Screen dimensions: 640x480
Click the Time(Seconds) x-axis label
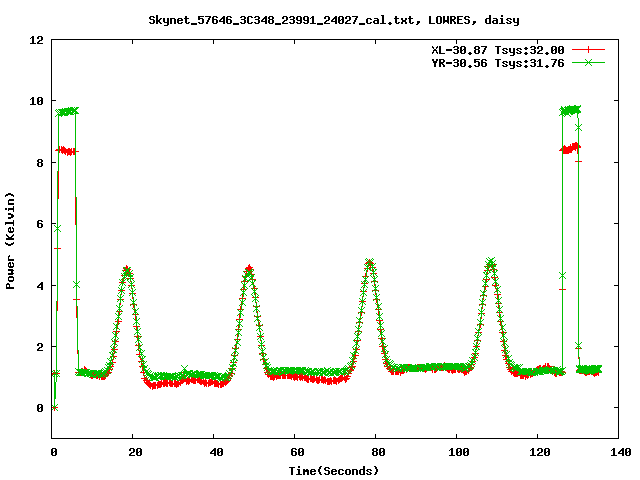click(333, 471)
